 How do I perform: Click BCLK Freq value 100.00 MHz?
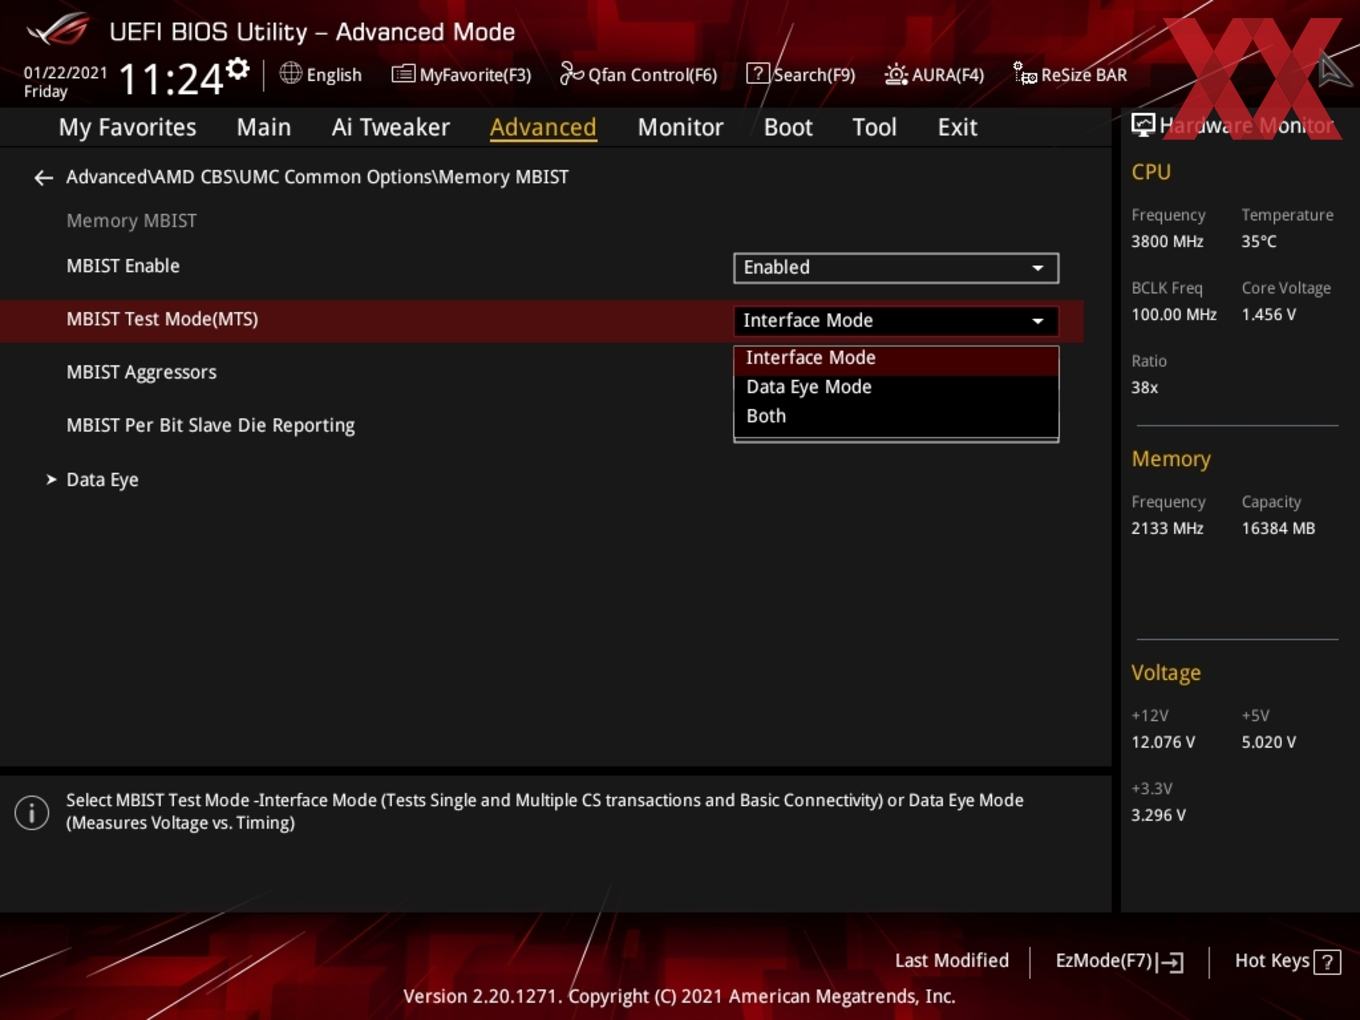[x=1174, y=315]
